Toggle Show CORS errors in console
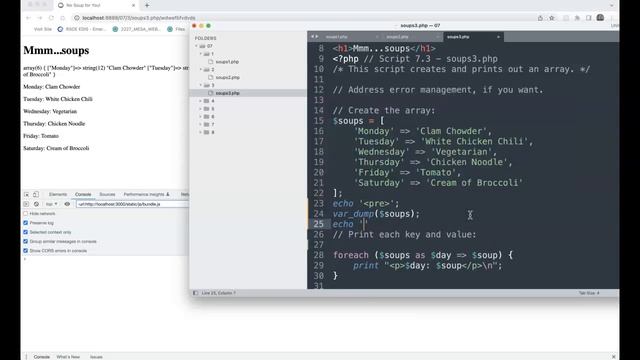 [x=26, y=251]
